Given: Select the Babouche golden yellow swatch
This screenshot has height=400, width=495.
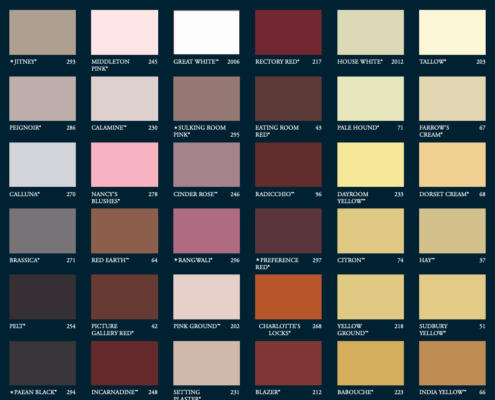Looking at the screenshot, I should [x=370, y=363].
